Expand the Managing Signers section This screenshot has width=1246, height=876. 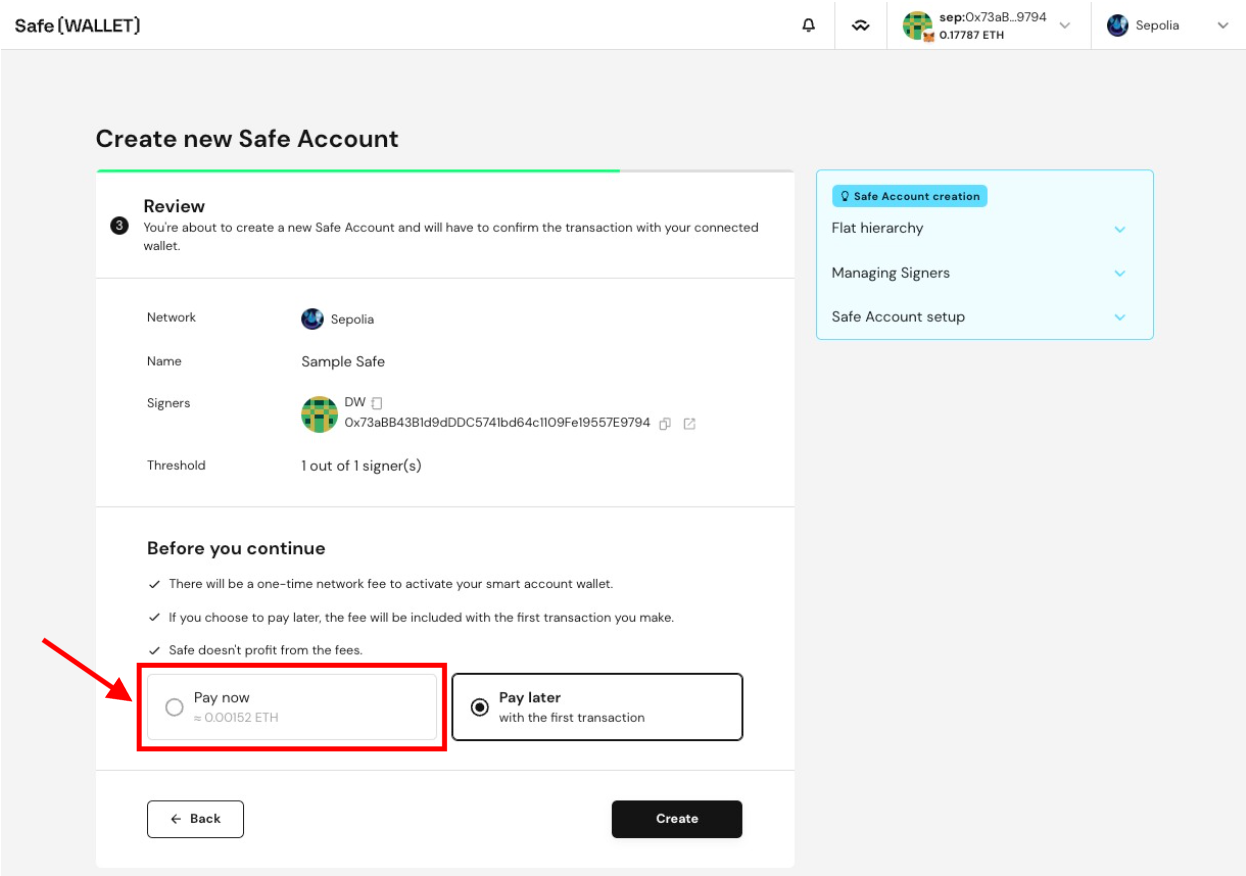click(984, 273)
